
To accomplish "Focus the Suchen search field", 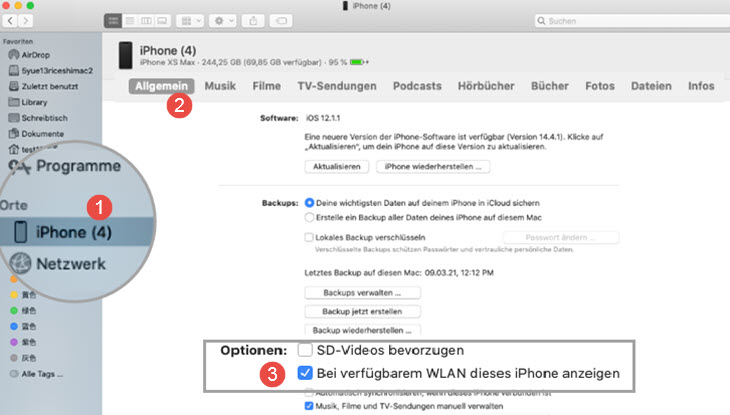I will pyautogui.click(x=632, y=21).
